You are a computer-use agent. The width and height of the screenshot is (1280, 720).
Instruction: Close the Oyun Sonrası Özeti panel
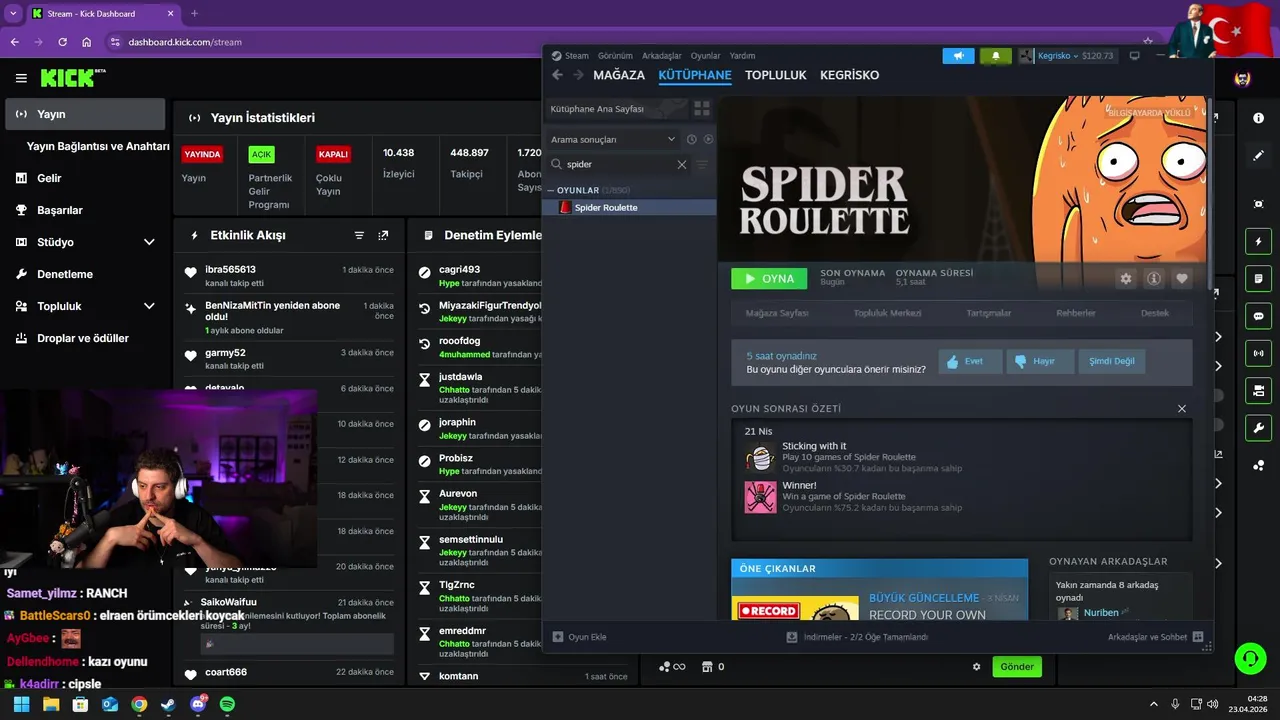1182,409
